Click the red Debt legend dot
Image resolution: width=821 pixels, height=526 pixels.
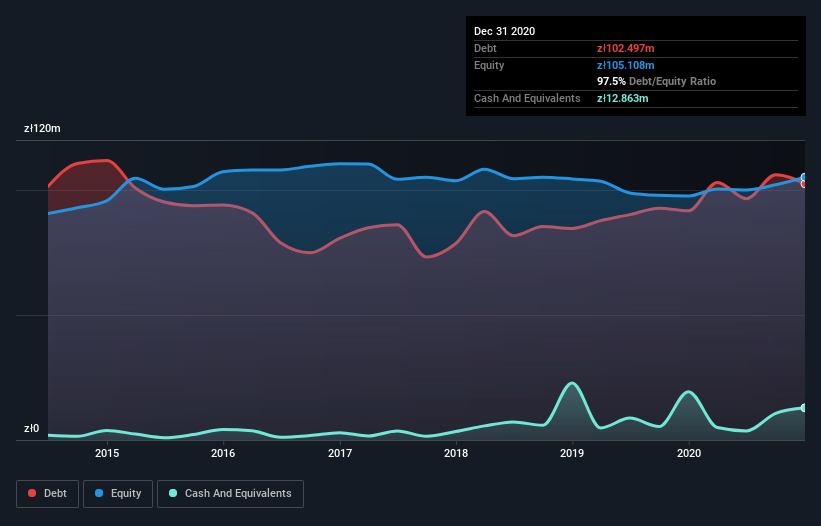[x=32, y=493]
